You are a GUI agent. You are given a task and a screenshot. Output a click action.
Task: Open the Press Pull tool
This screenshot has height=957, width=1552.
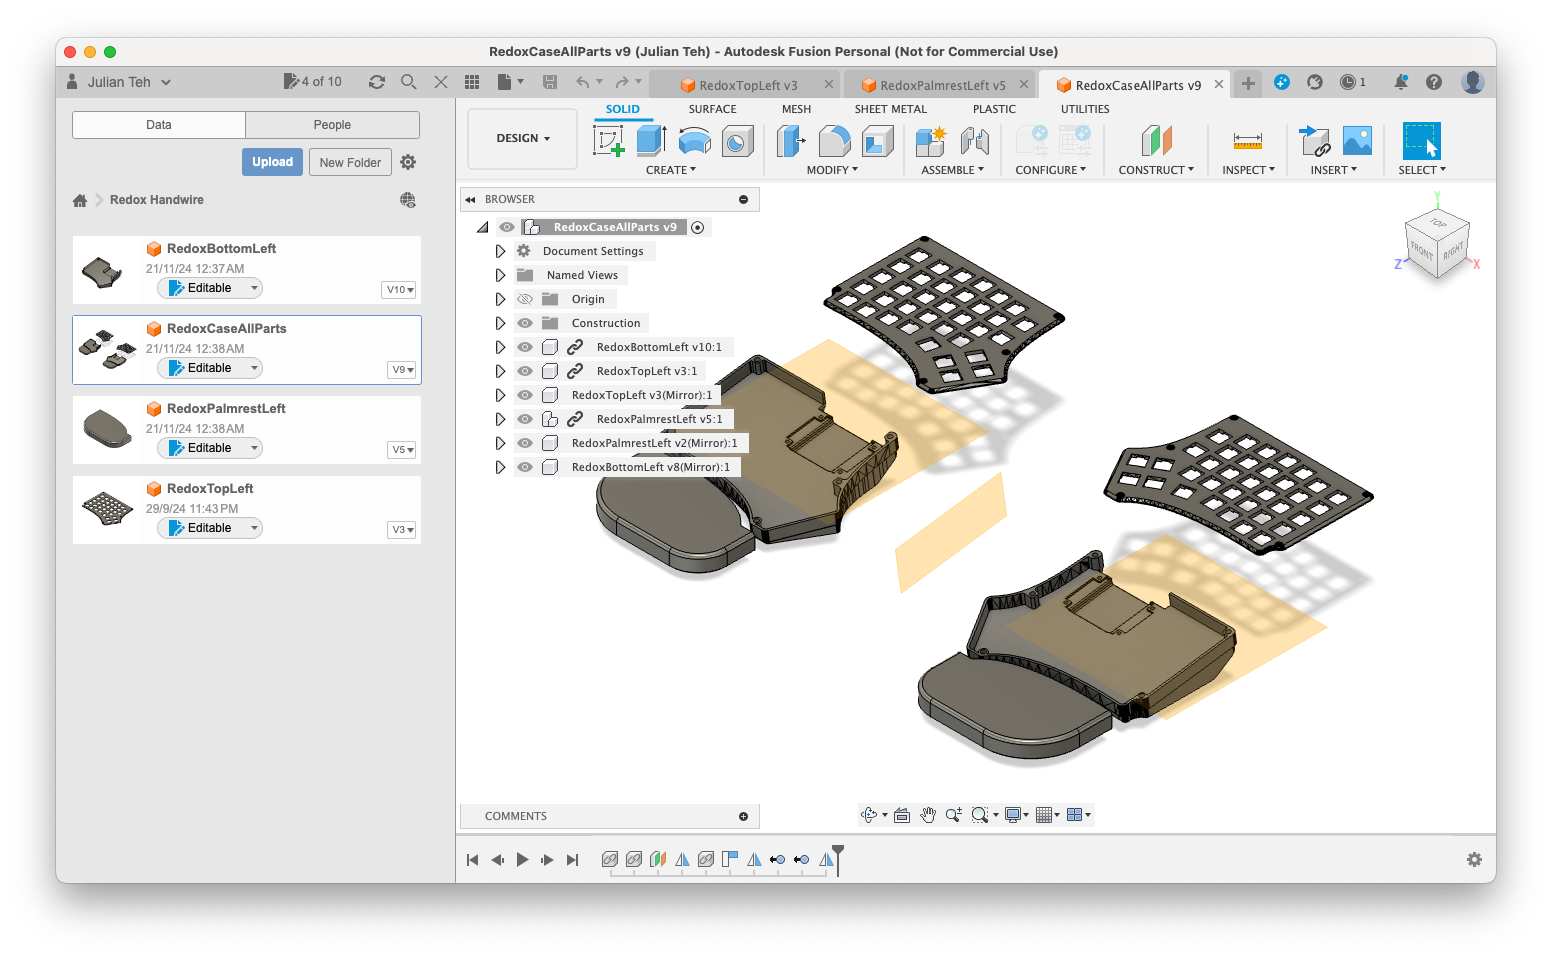click(x=790, y=140)
